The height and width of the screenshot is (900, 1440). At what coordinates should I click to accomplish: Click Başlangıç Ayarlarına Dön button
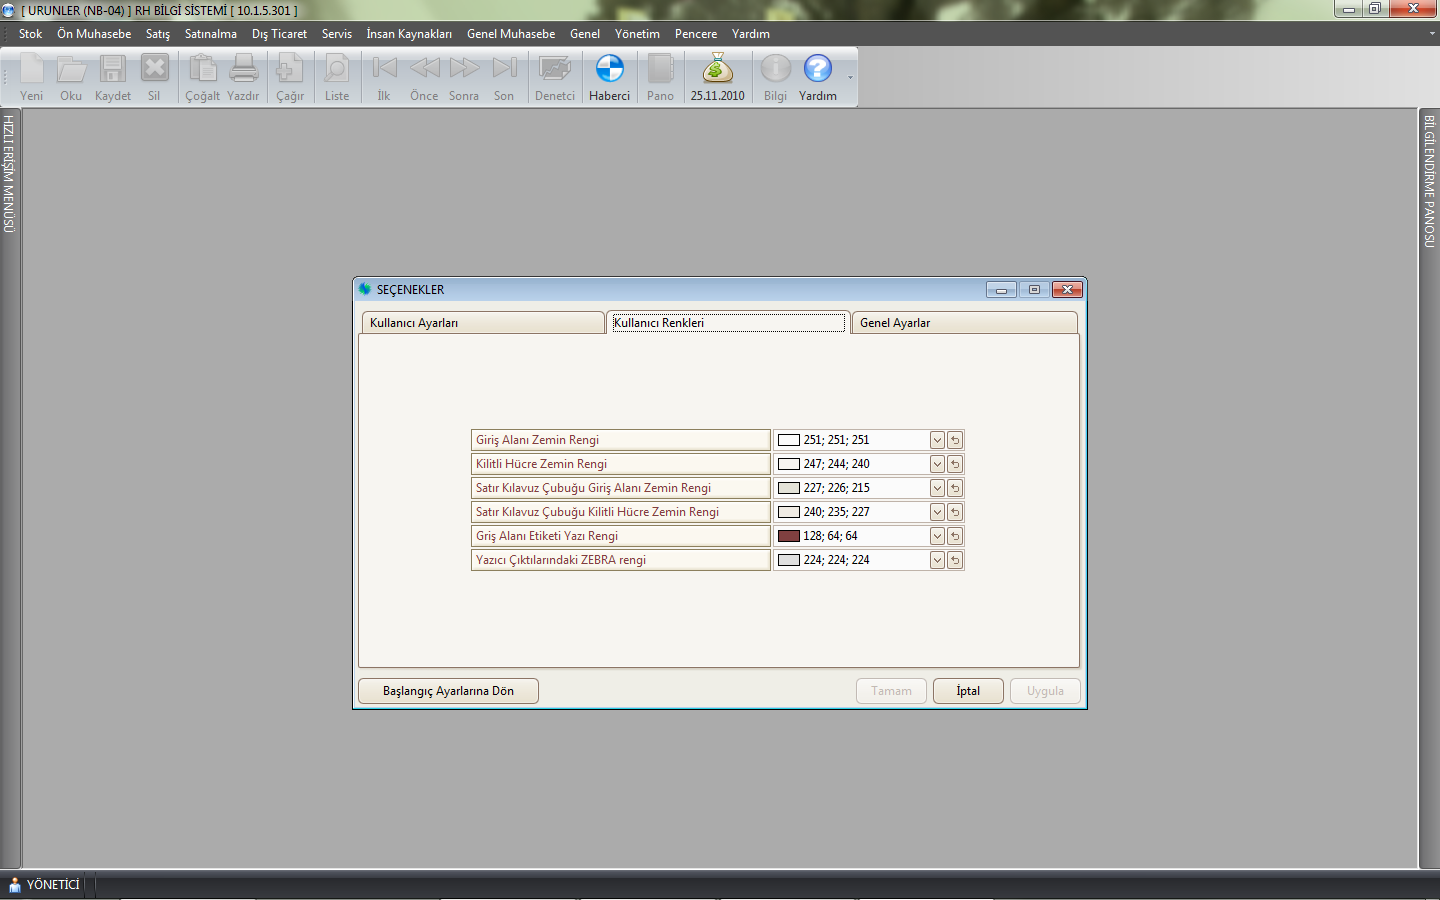(448, 691)
